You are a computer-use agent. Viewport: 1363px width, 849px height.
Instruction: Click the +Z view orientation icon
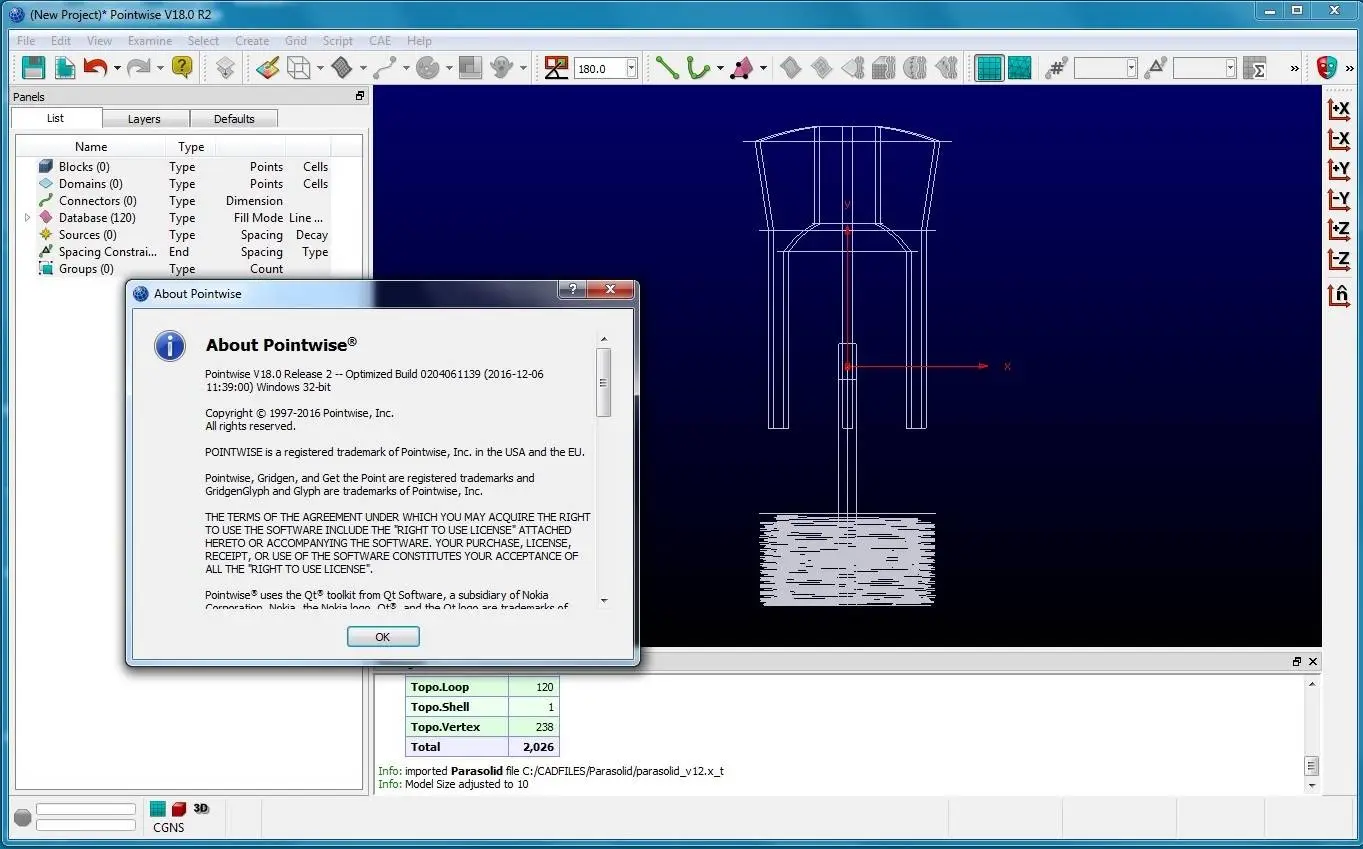[1339, 230]
